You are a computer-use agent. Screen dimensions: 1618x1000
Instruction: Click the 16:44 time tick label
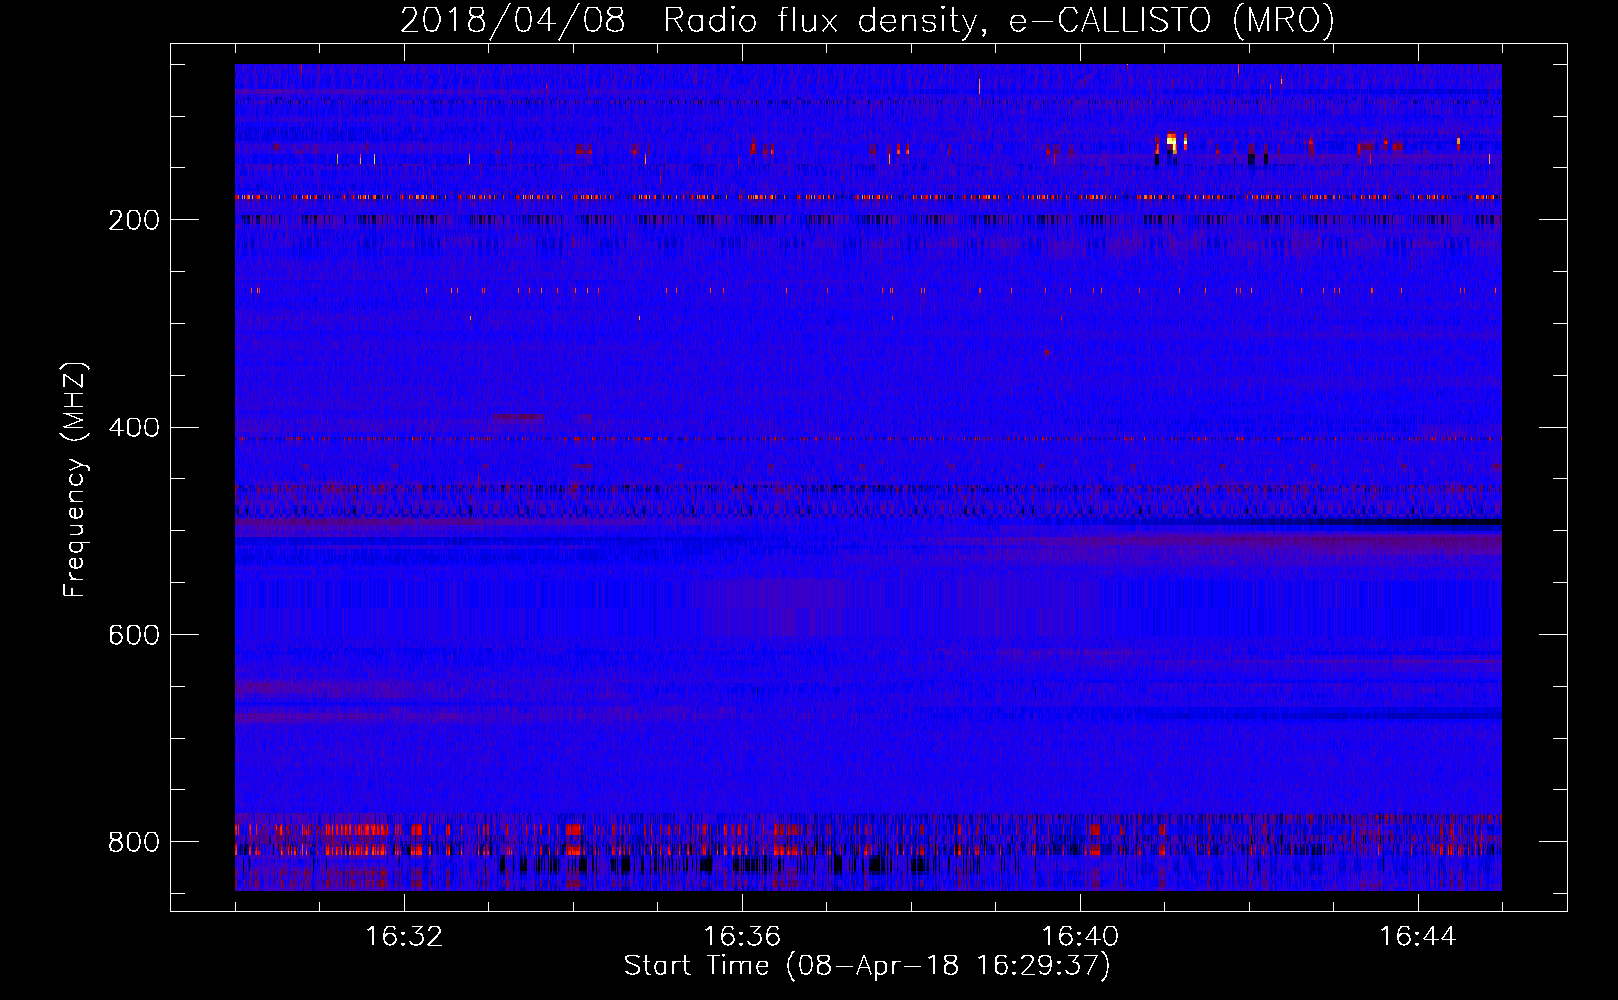tap(1418, 937)
